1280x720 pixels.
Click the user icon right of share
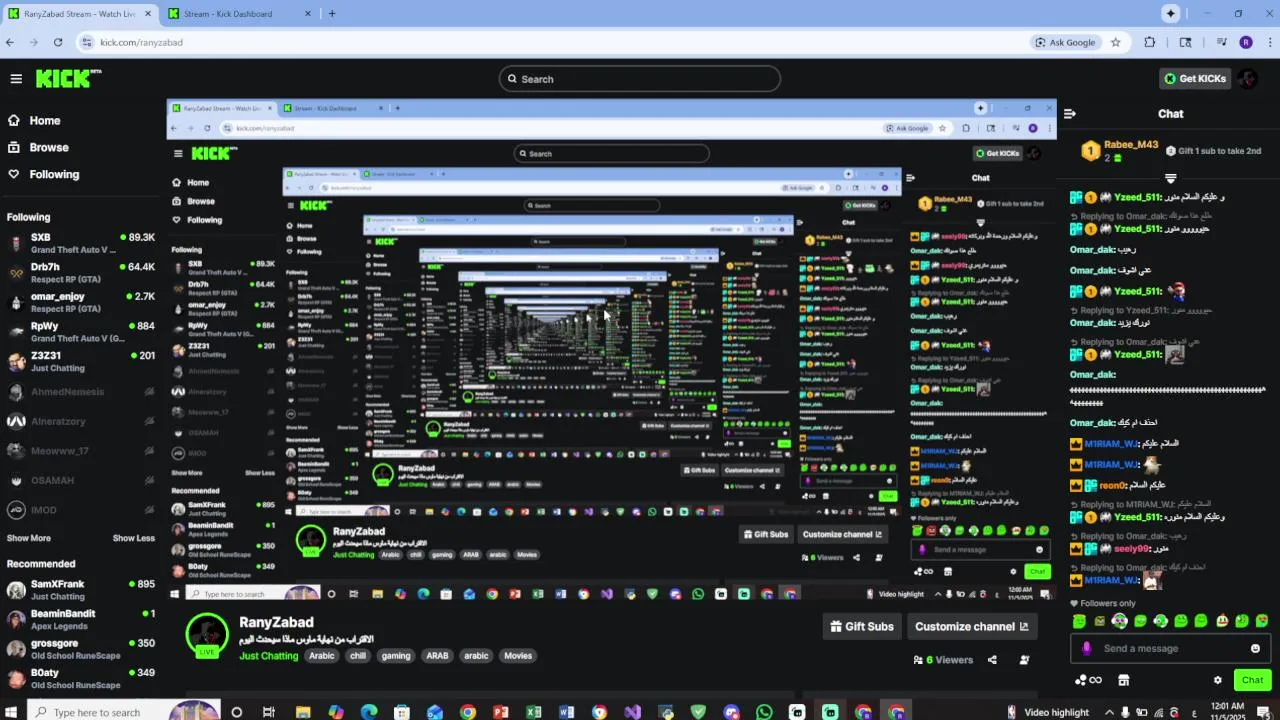coord(1024,660)
